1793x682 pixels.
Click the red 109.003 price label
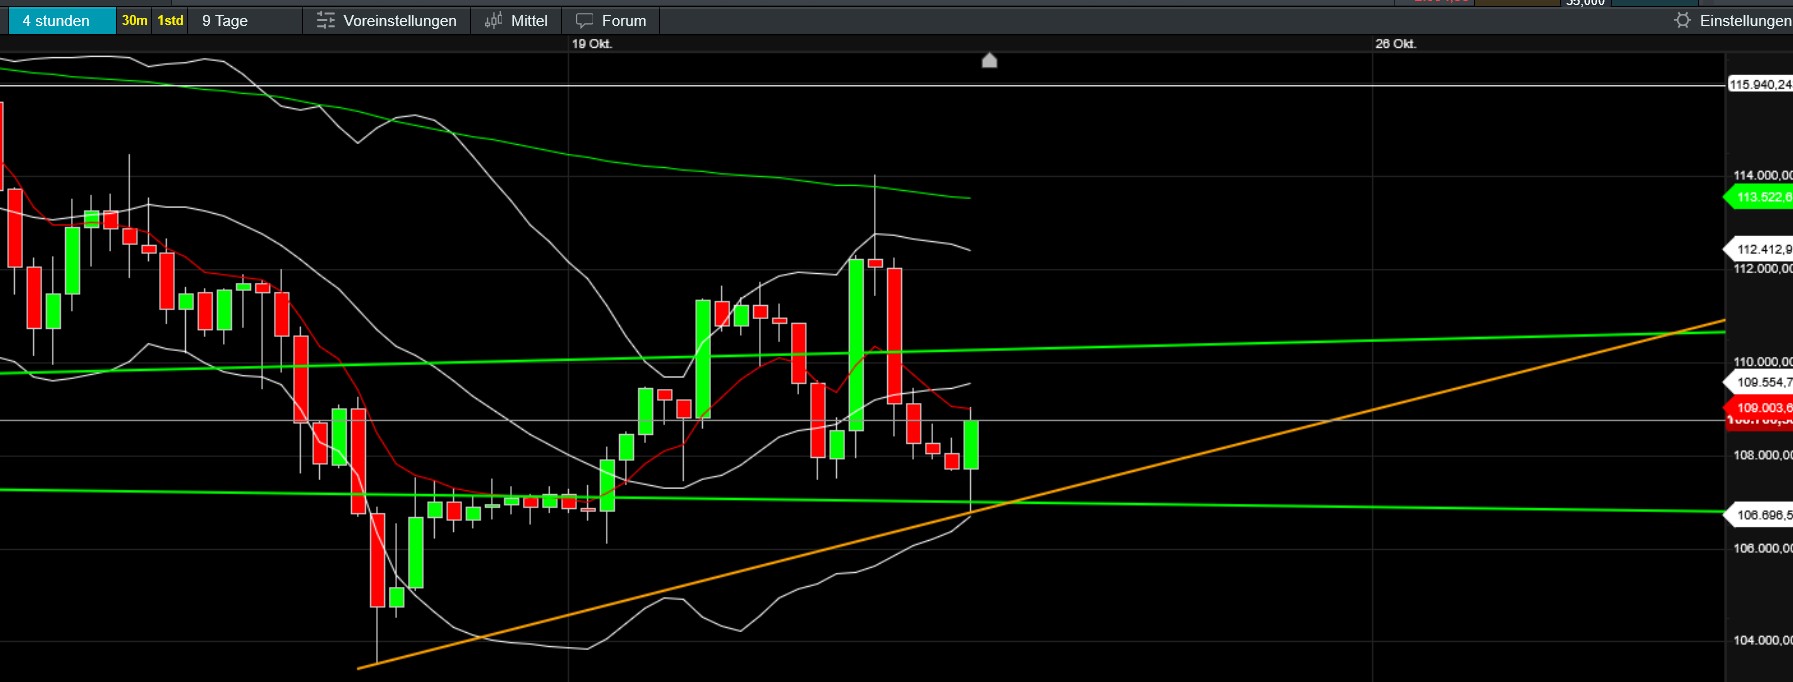point(1762,407)
